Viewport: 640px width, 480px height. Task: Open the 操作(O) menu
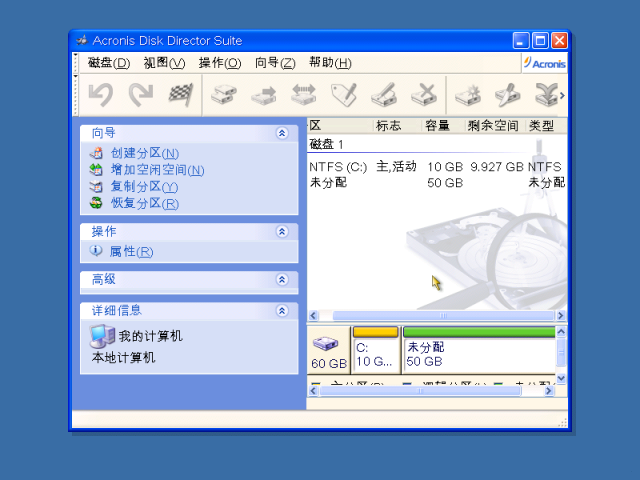click(x=220, y=63)
